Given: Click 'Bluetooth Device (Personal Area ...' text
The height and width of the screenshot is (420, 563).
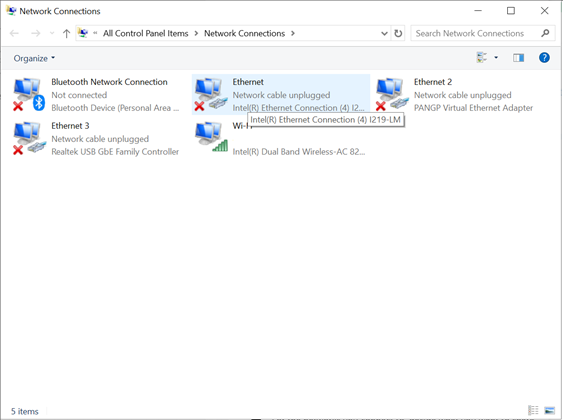Looking at the screenshot, I should point(115,108).
